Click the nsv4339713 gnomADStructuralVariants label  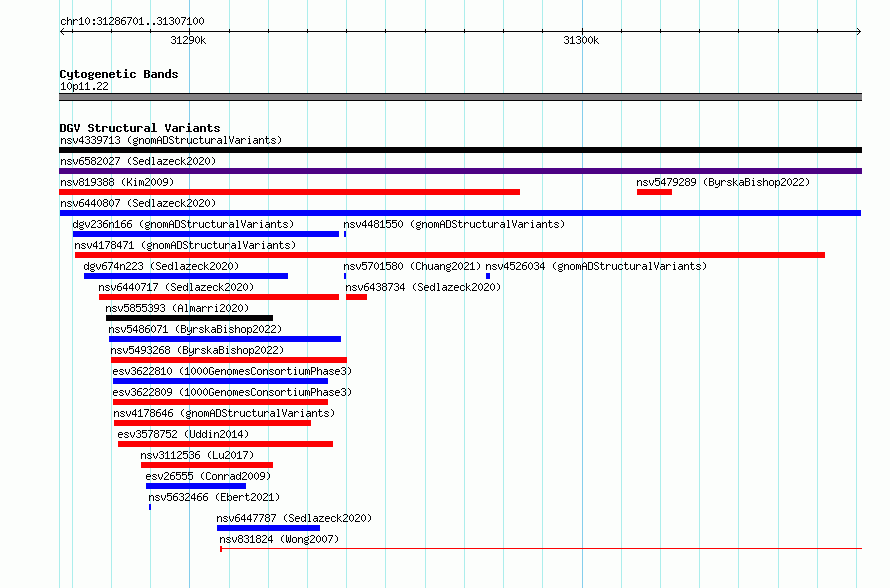click(x=171, y=140)
